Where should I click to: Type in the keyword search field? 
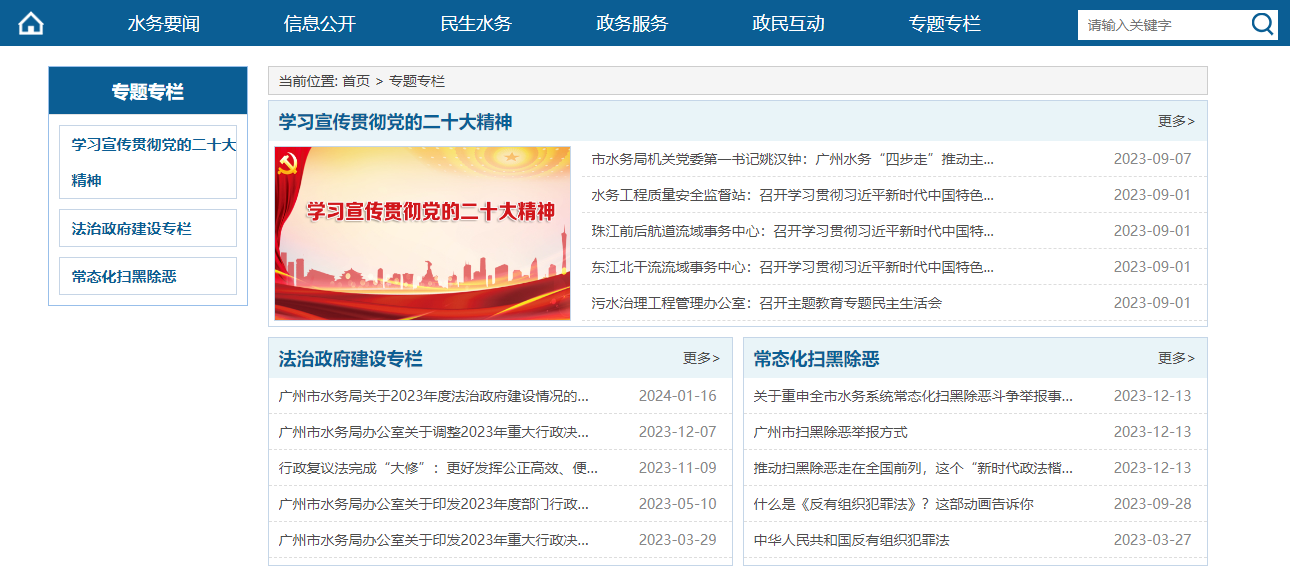pyautogui.click(x=1160, y=25)
